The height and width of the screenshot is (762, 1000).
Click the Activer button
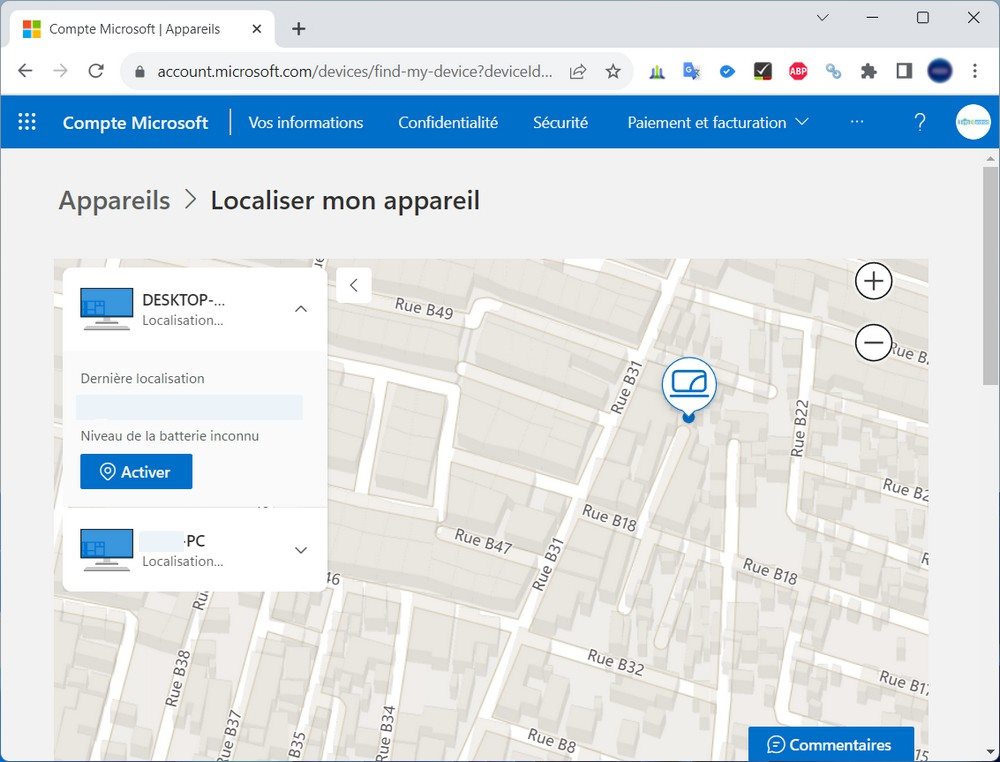(x=136, y=472)
